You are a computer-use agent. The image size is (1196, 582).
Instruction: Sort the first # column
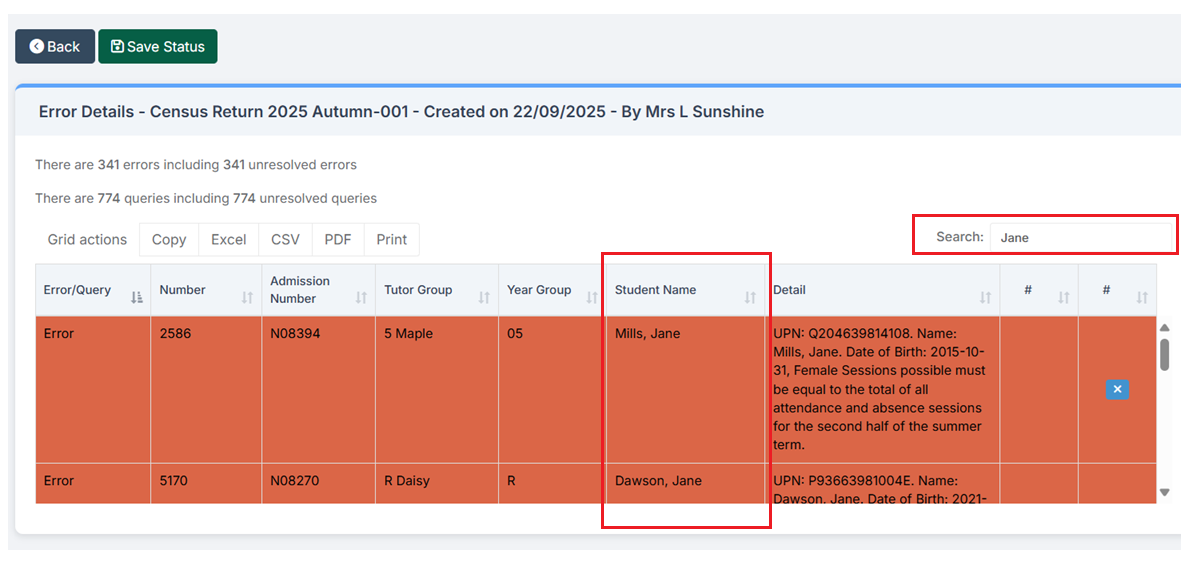(1063, 298)
